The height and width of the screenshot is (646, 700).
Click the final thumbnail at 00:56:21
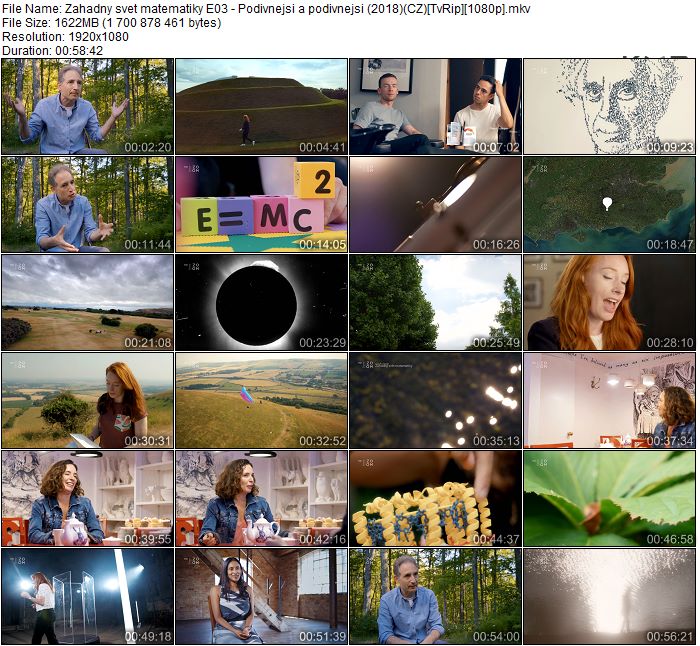(x=609, y=596)
